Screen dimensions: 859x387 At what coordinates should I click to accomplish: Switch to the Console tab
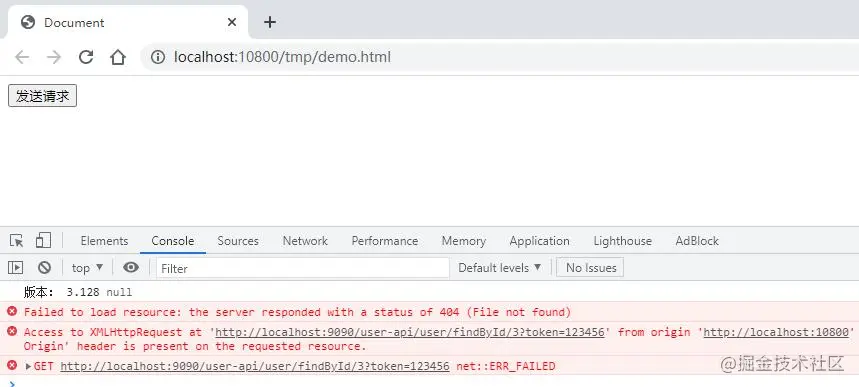[x=173, y=241]
